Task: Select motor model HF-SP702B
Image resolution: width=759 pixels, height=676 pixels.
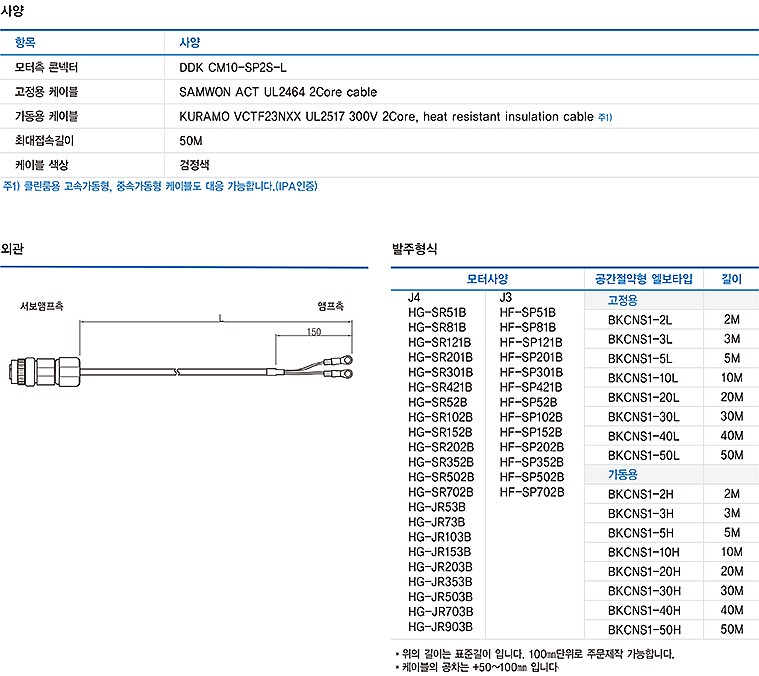Action: 532,492
